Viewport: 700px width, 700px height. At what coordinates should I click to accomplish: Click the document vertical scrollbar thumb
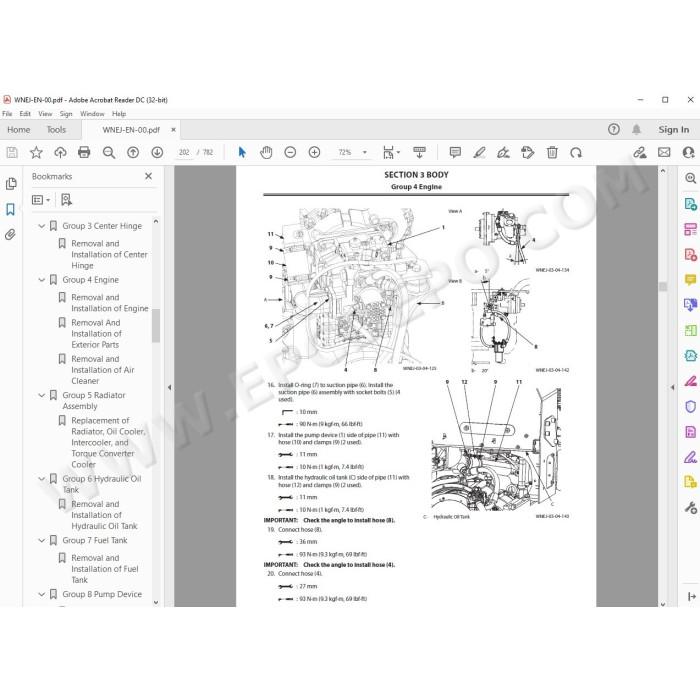(x=663, y=287)
